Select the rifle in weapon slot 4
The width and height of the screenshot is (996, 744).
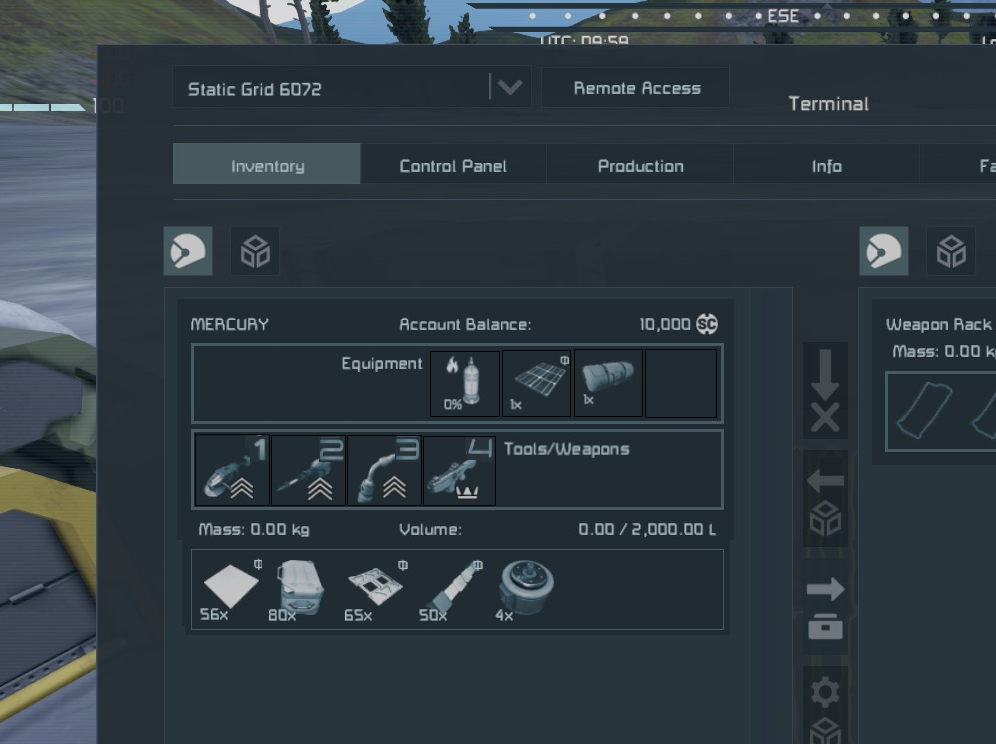[460, 470]
